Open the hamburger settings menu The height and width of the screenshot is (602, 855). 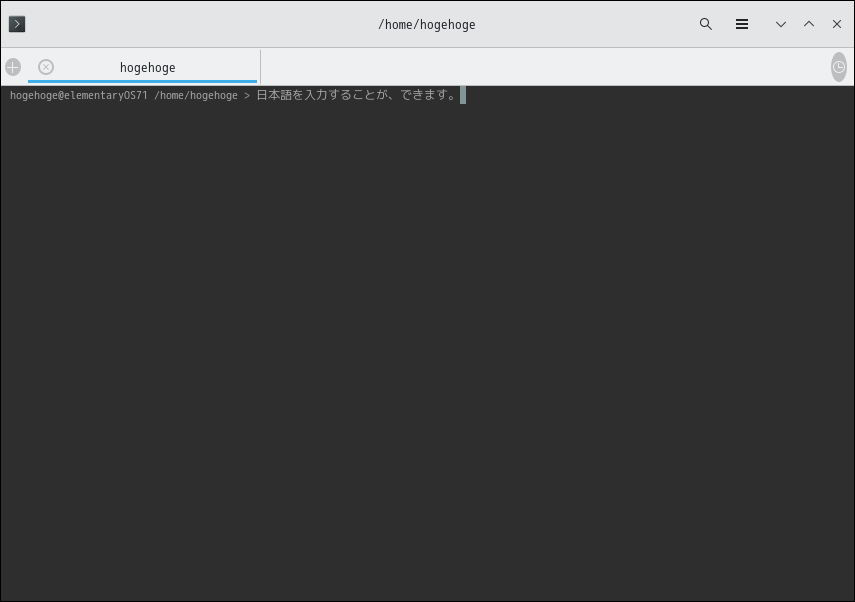click(x=742, y=24)
